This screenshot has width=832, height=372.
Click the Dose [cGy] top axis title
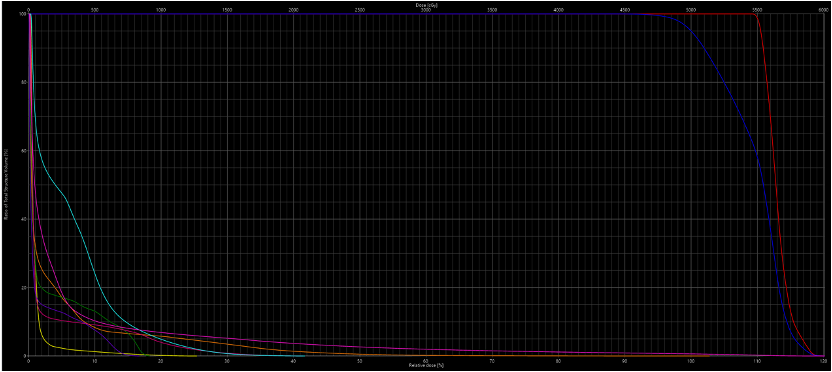(426, 5)
